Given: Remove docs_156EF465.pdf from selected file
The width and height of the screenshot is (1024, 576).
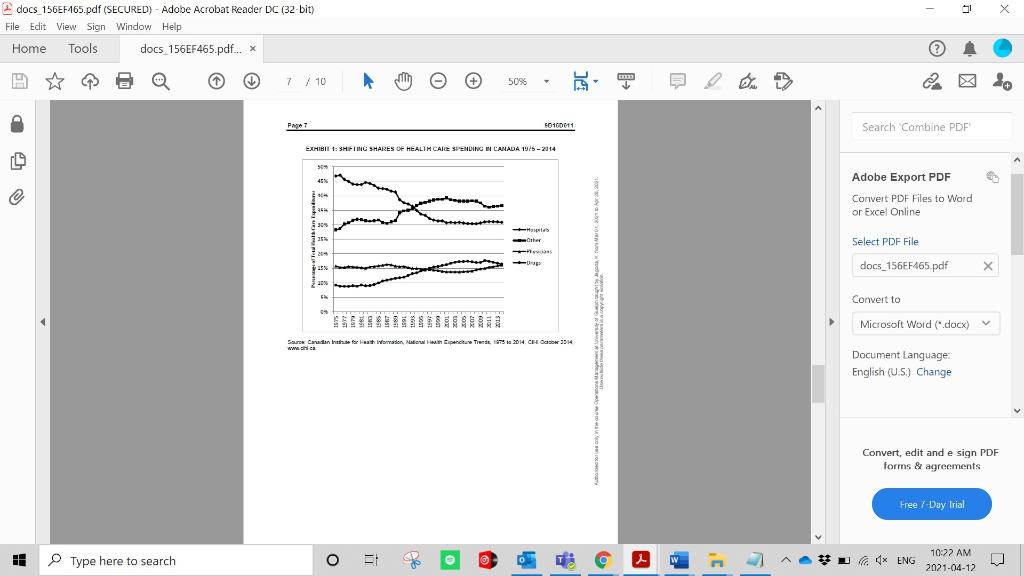Looking at the screenshot, I should coord(987,266).
